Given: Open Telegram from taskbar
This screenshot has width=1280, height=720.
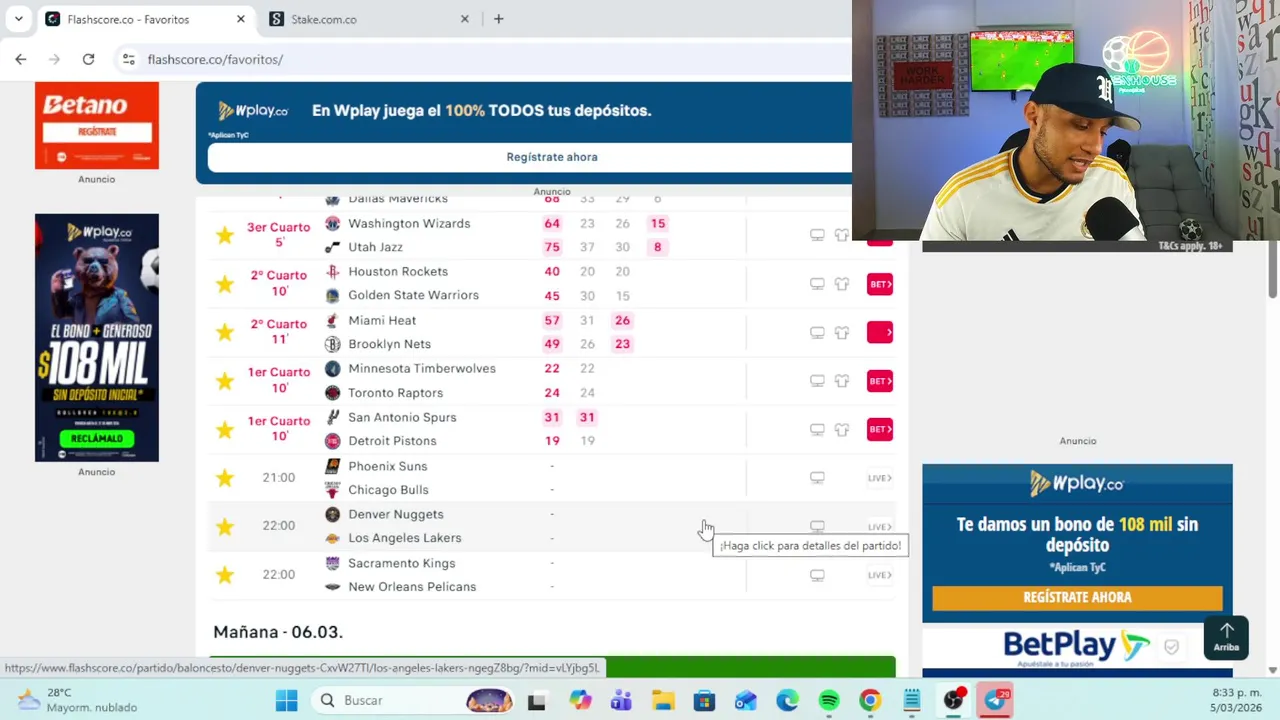Looking at the screenshot, I should pos(995,700).
